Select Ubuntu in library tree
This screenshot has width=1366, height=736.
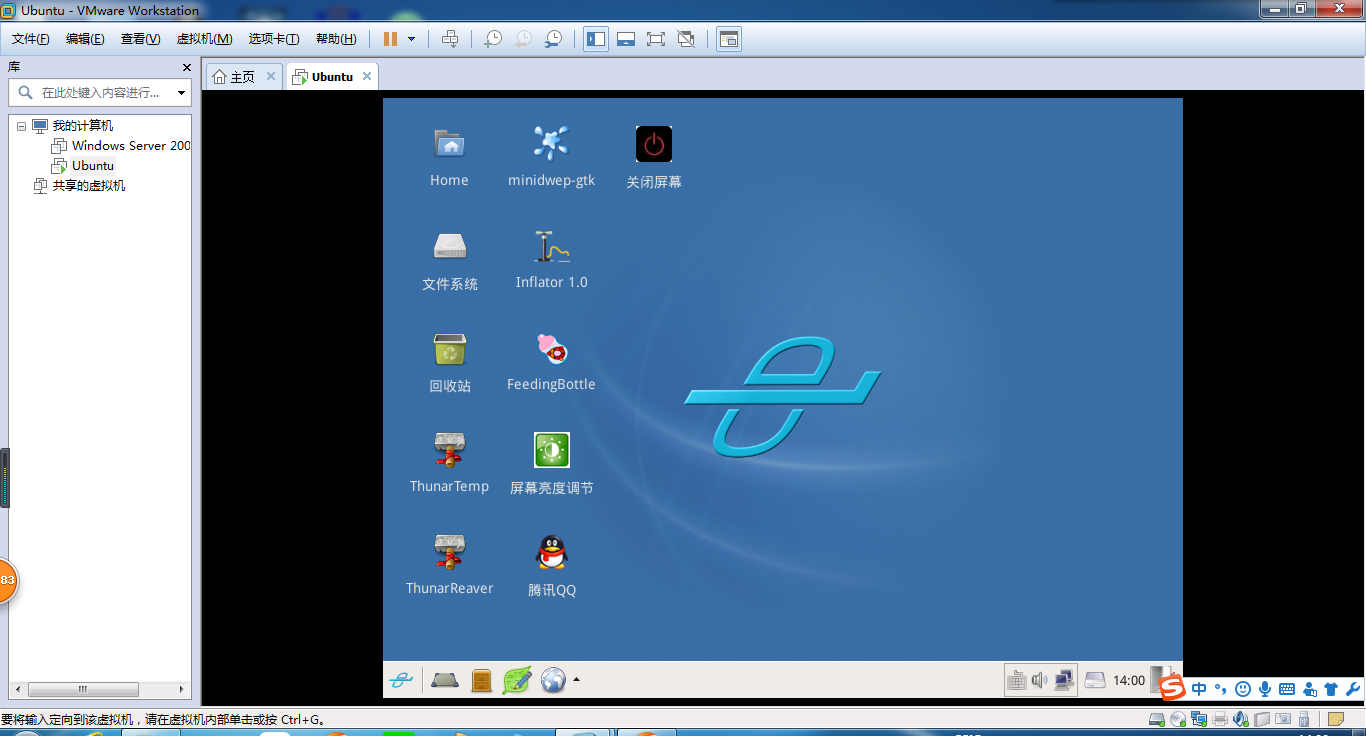pos(84,166)
